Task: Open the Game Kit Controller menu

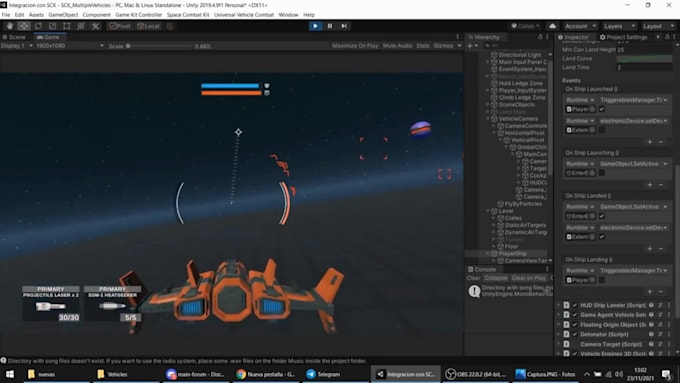Action: pos(138,15)
